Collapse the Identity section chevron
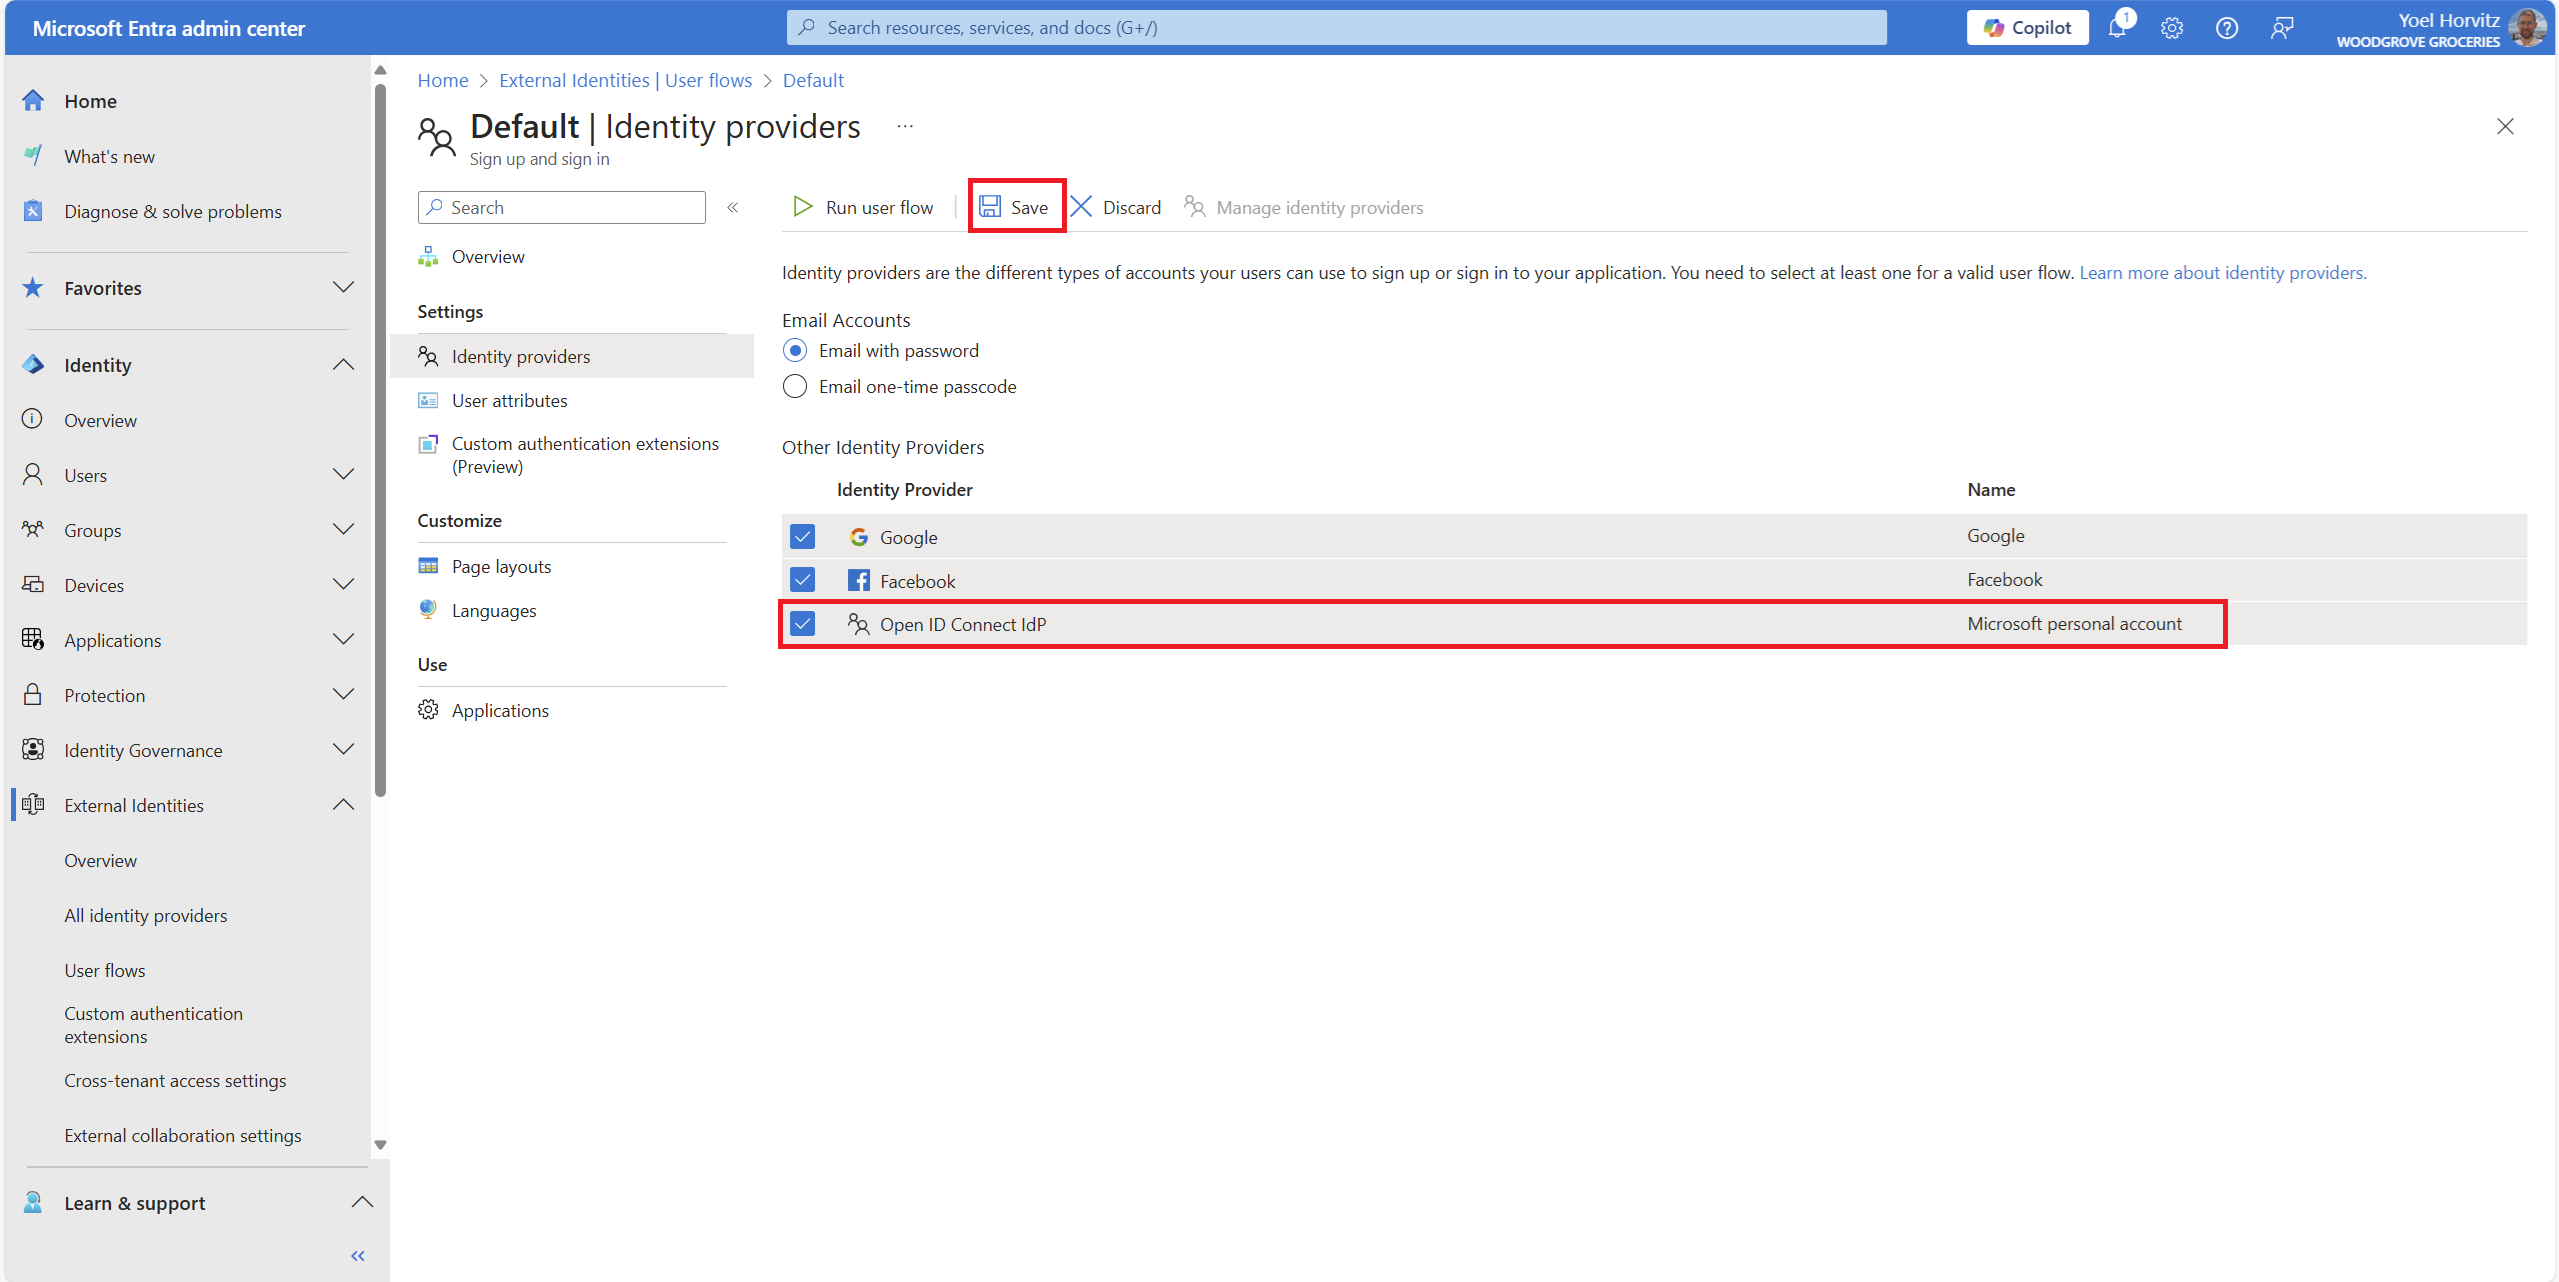2559x1282 pixels. pyautogui.click(x=343, y=365)
